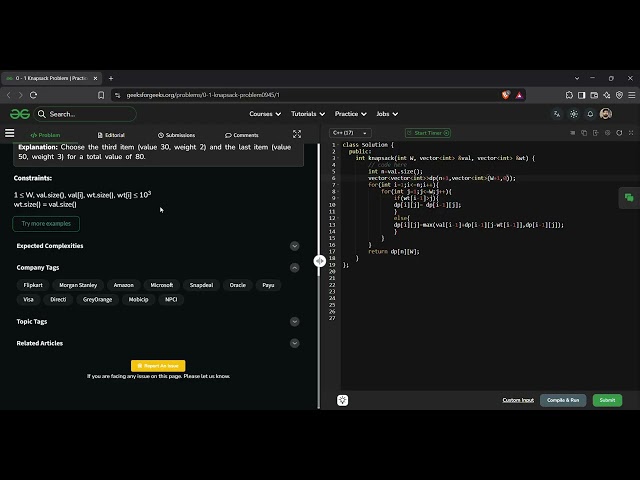The width and height of the screenshot is (640, 480).
Task: Click Try more examples button
Action: click(46, 224)
